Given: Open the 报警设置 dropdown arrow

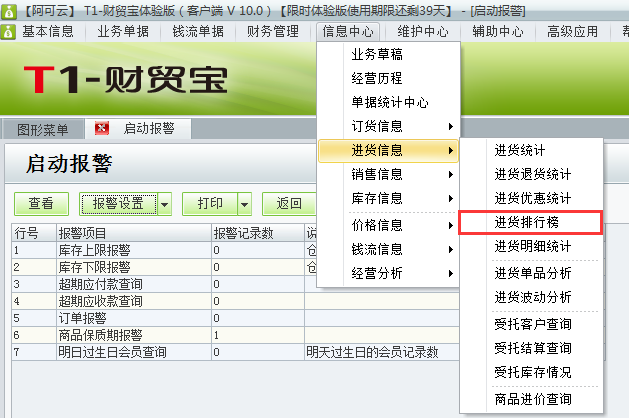Looking at the screenshot, I should [x=164, y=204].
